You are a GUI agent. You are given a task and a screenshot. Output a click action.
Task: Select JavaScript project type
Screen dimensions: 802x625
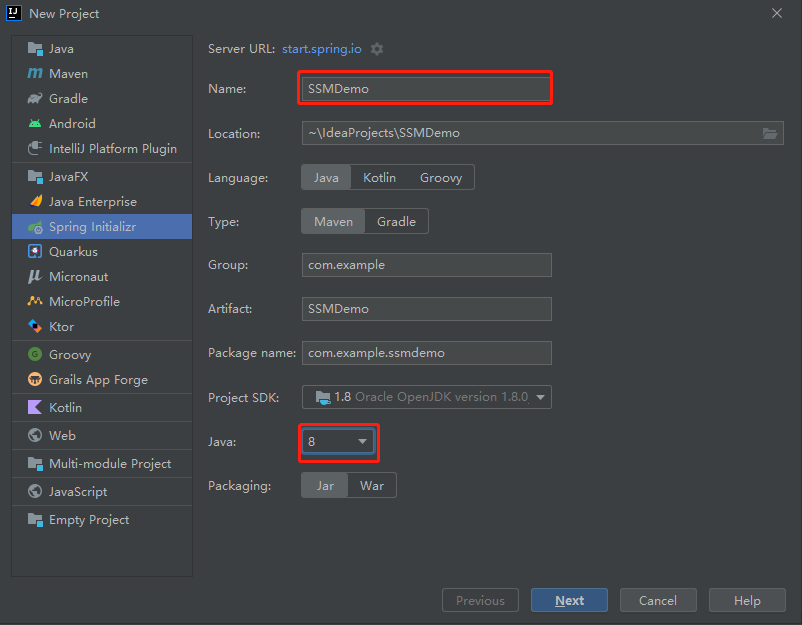tap(102, 492)
